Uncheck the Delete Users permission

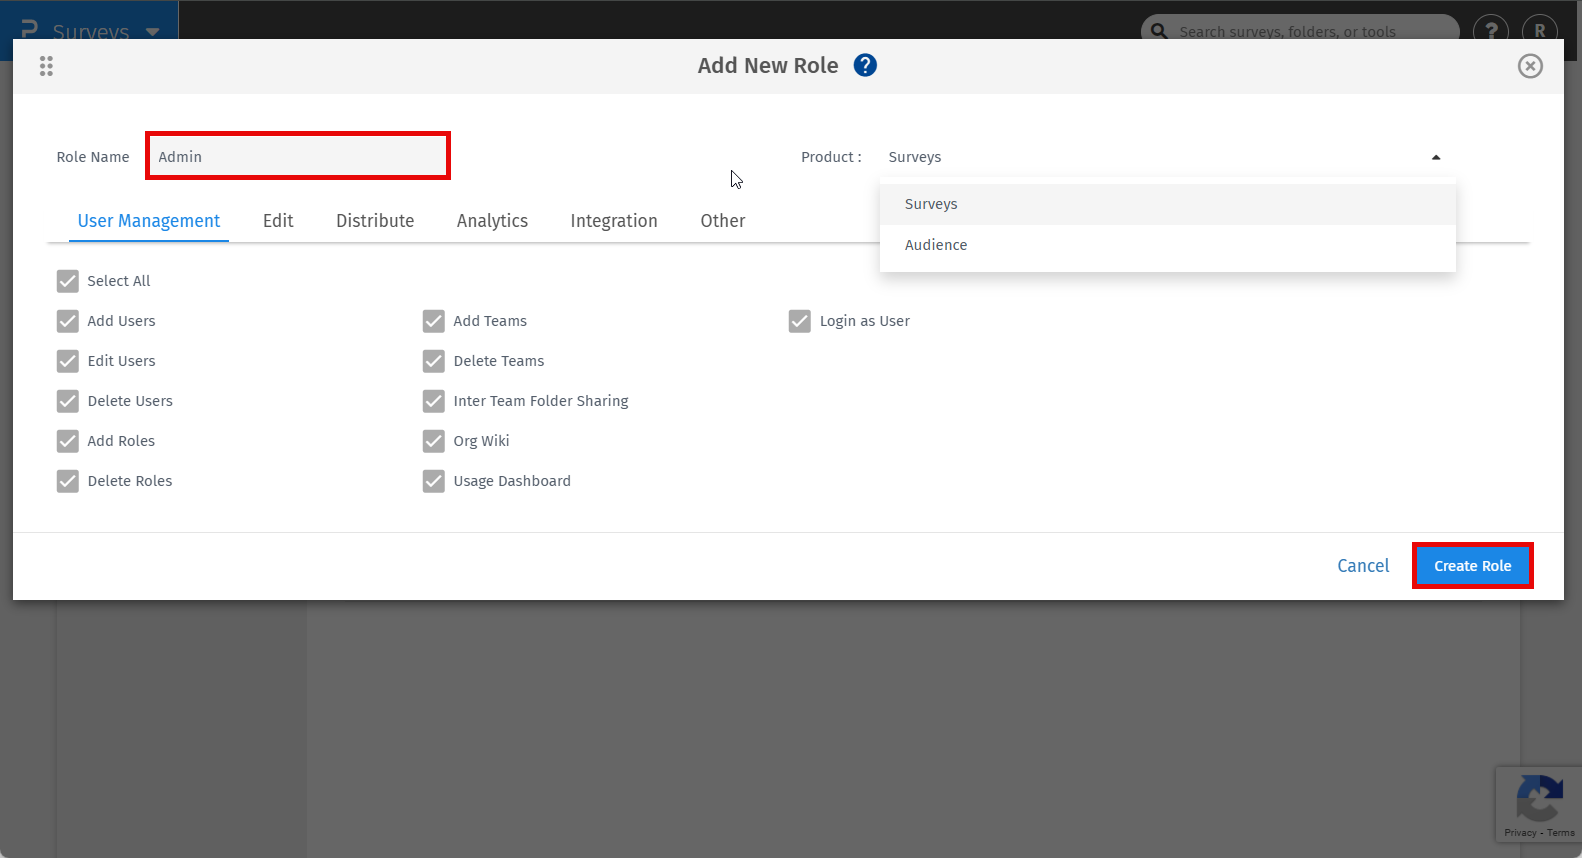tap(67, 401)
